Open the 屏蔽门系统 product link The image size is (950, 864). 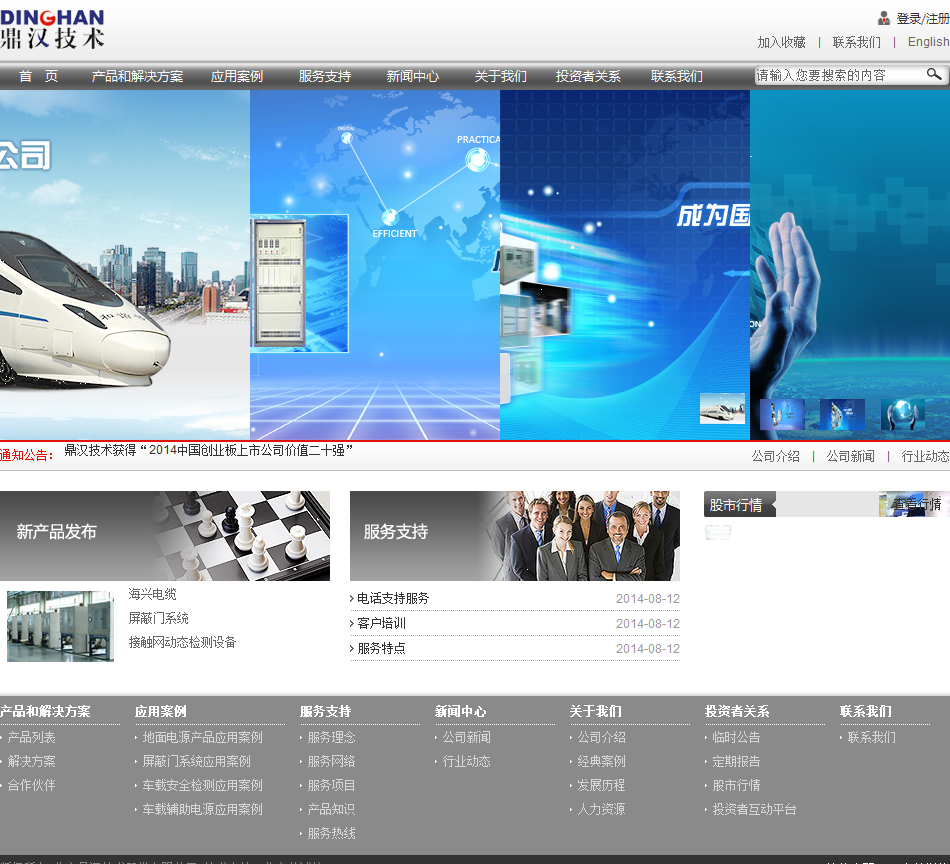158,618
